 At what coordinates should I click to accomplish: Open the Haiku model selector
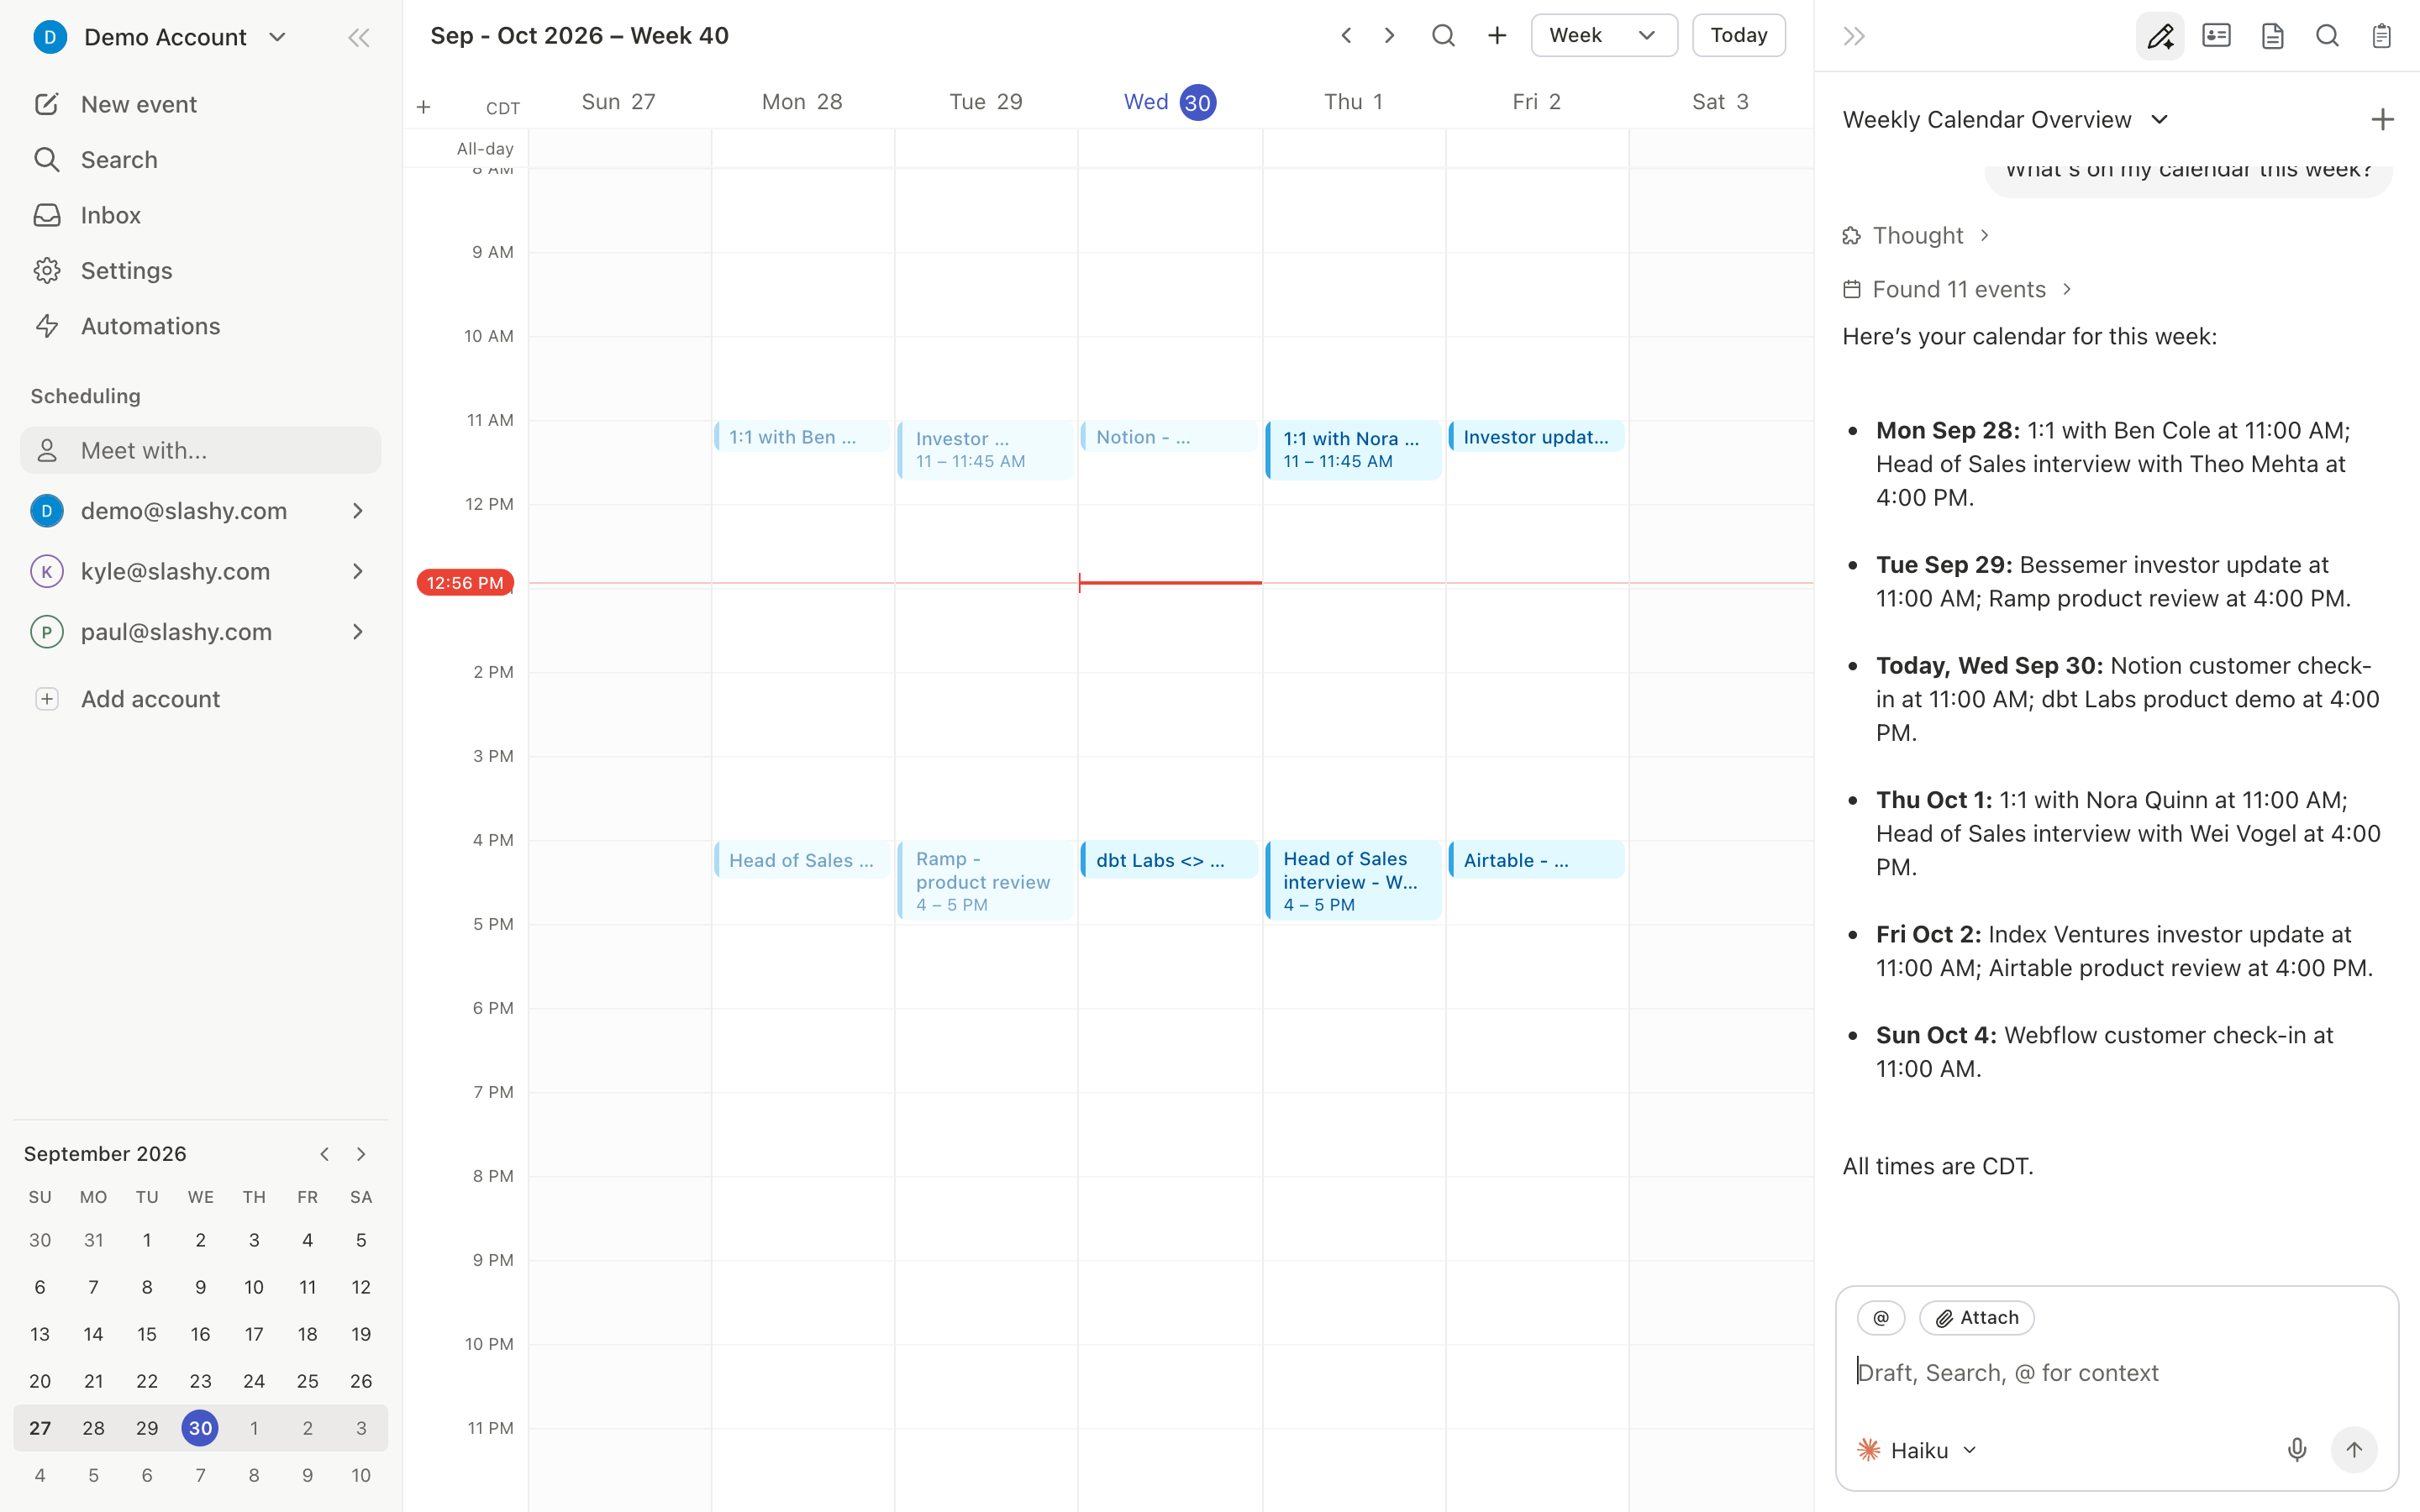pyautogui.click(x=1917, y=1450)
